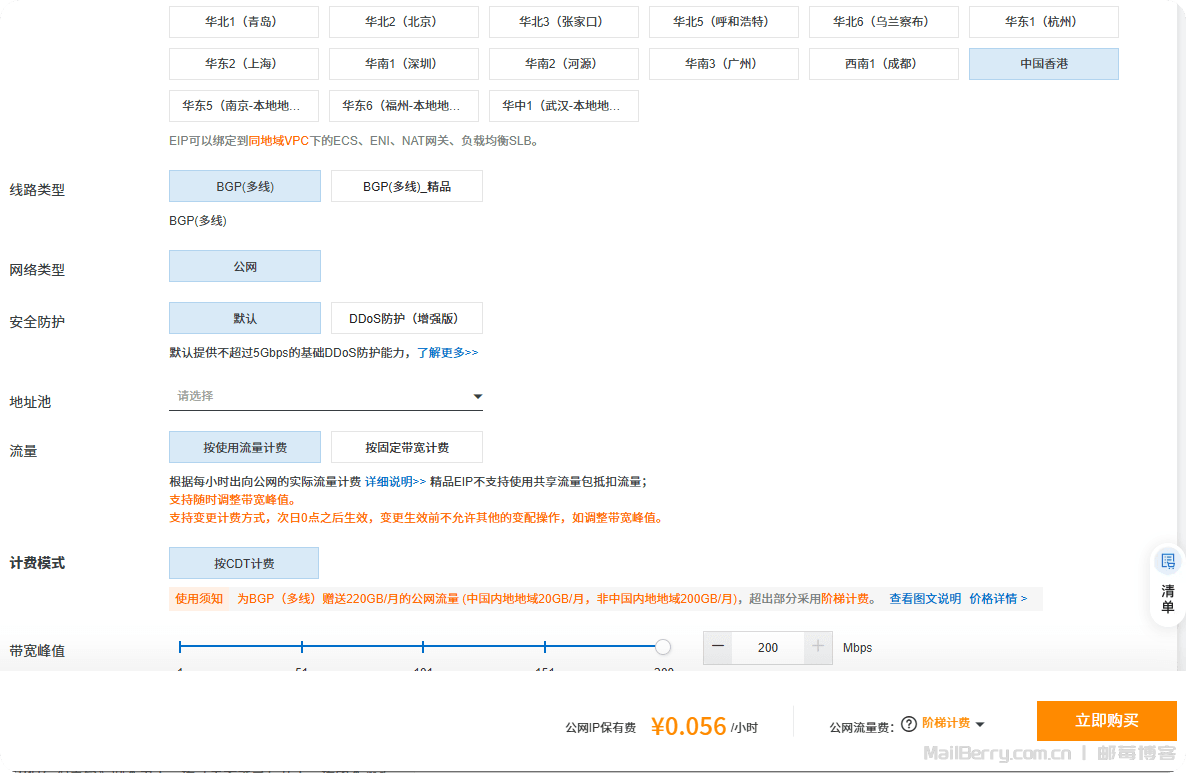This screenshot has width=1186, height=773.
Task: Click the question mark help icon
Action: pos(909,724)
